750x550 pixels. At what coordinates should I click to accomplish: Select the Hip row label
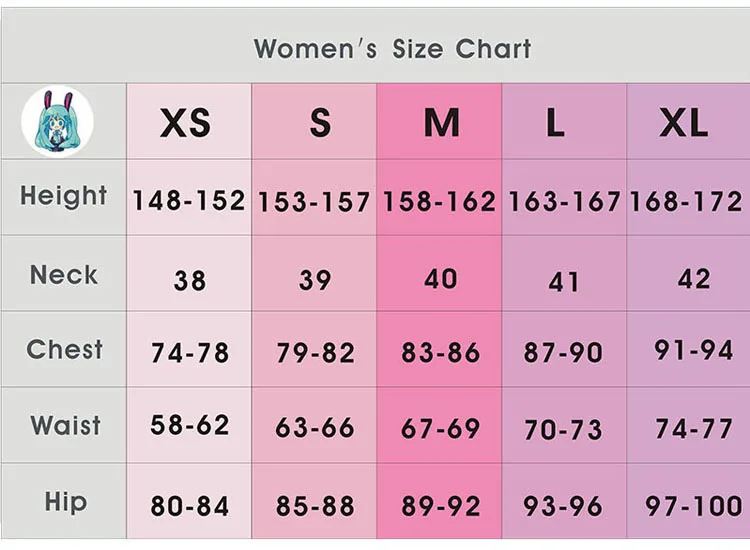66,502
